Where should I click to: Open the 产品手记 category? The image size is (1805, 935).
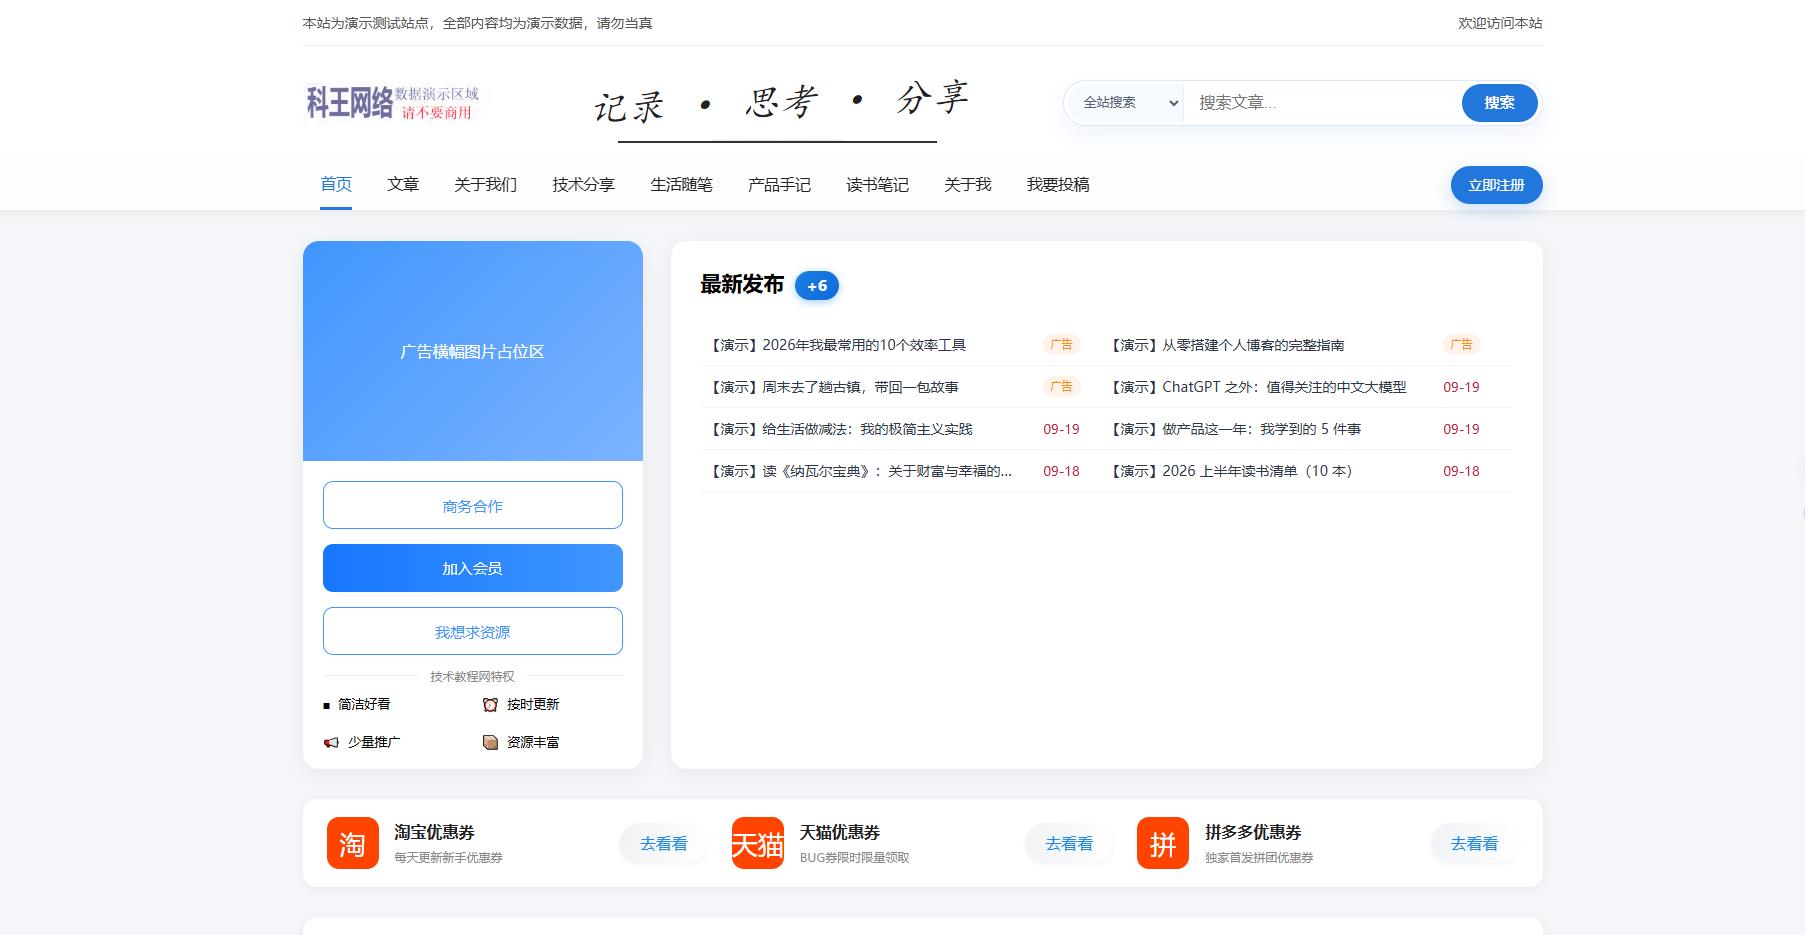[x=779, y=185]
